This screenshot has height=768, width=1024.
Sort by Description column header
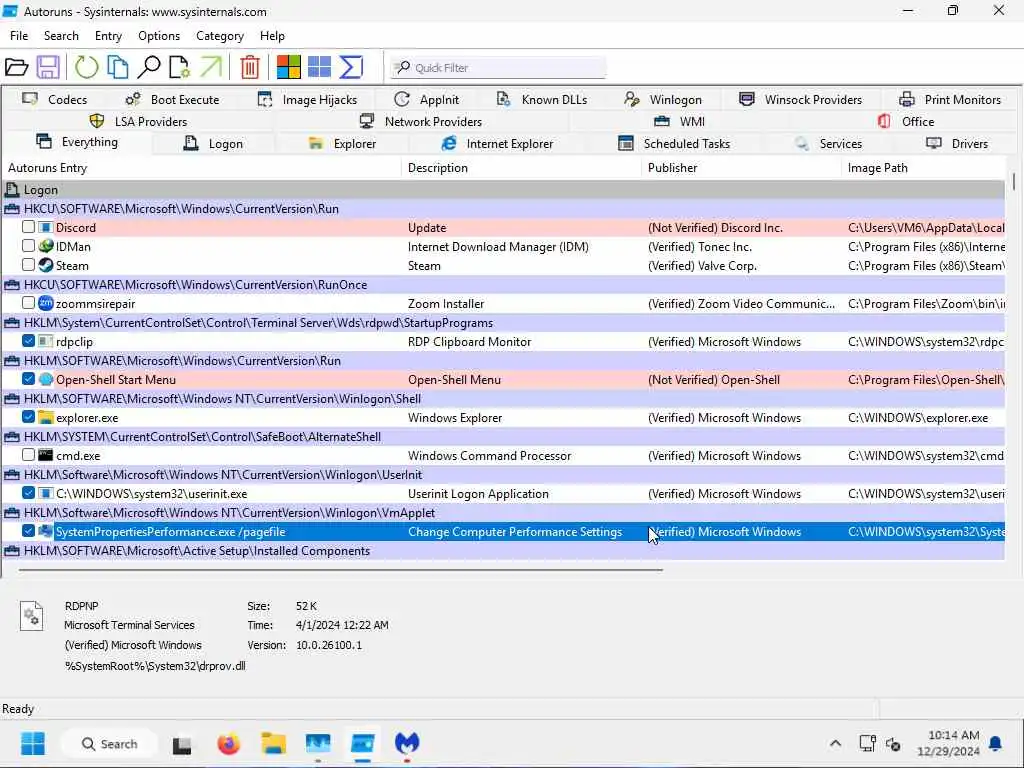522,168
